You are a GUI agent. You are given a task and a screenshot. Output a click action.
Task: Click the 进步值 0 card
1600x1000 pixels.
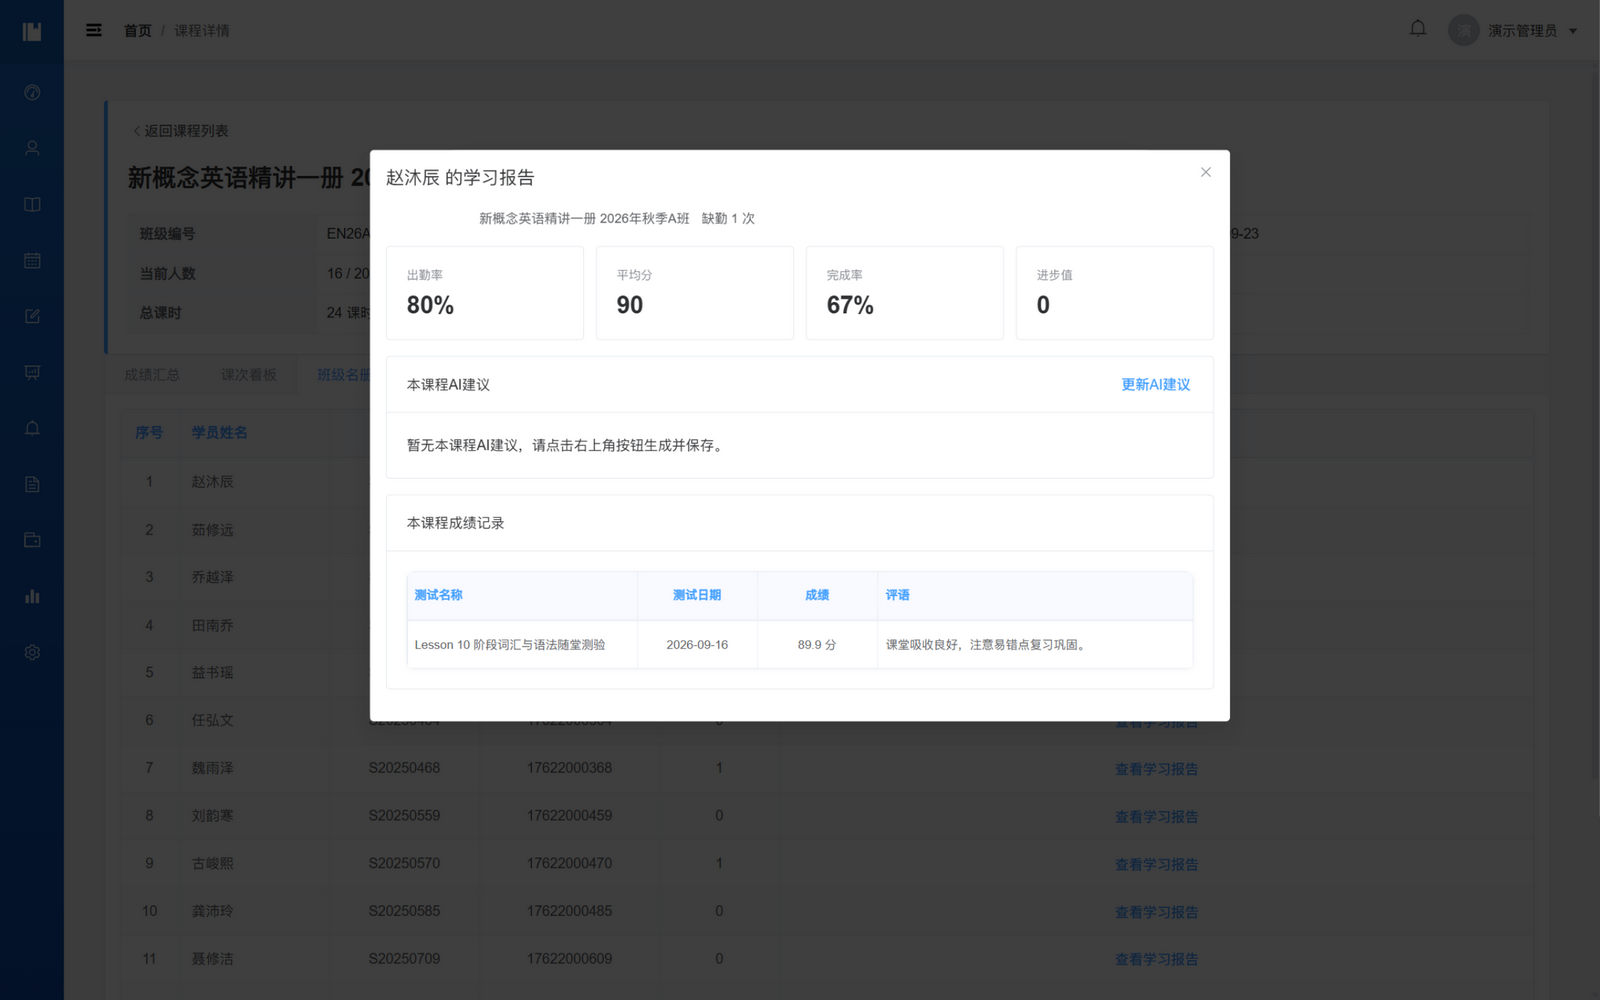pyautogui.click(x=1115, y=293)
